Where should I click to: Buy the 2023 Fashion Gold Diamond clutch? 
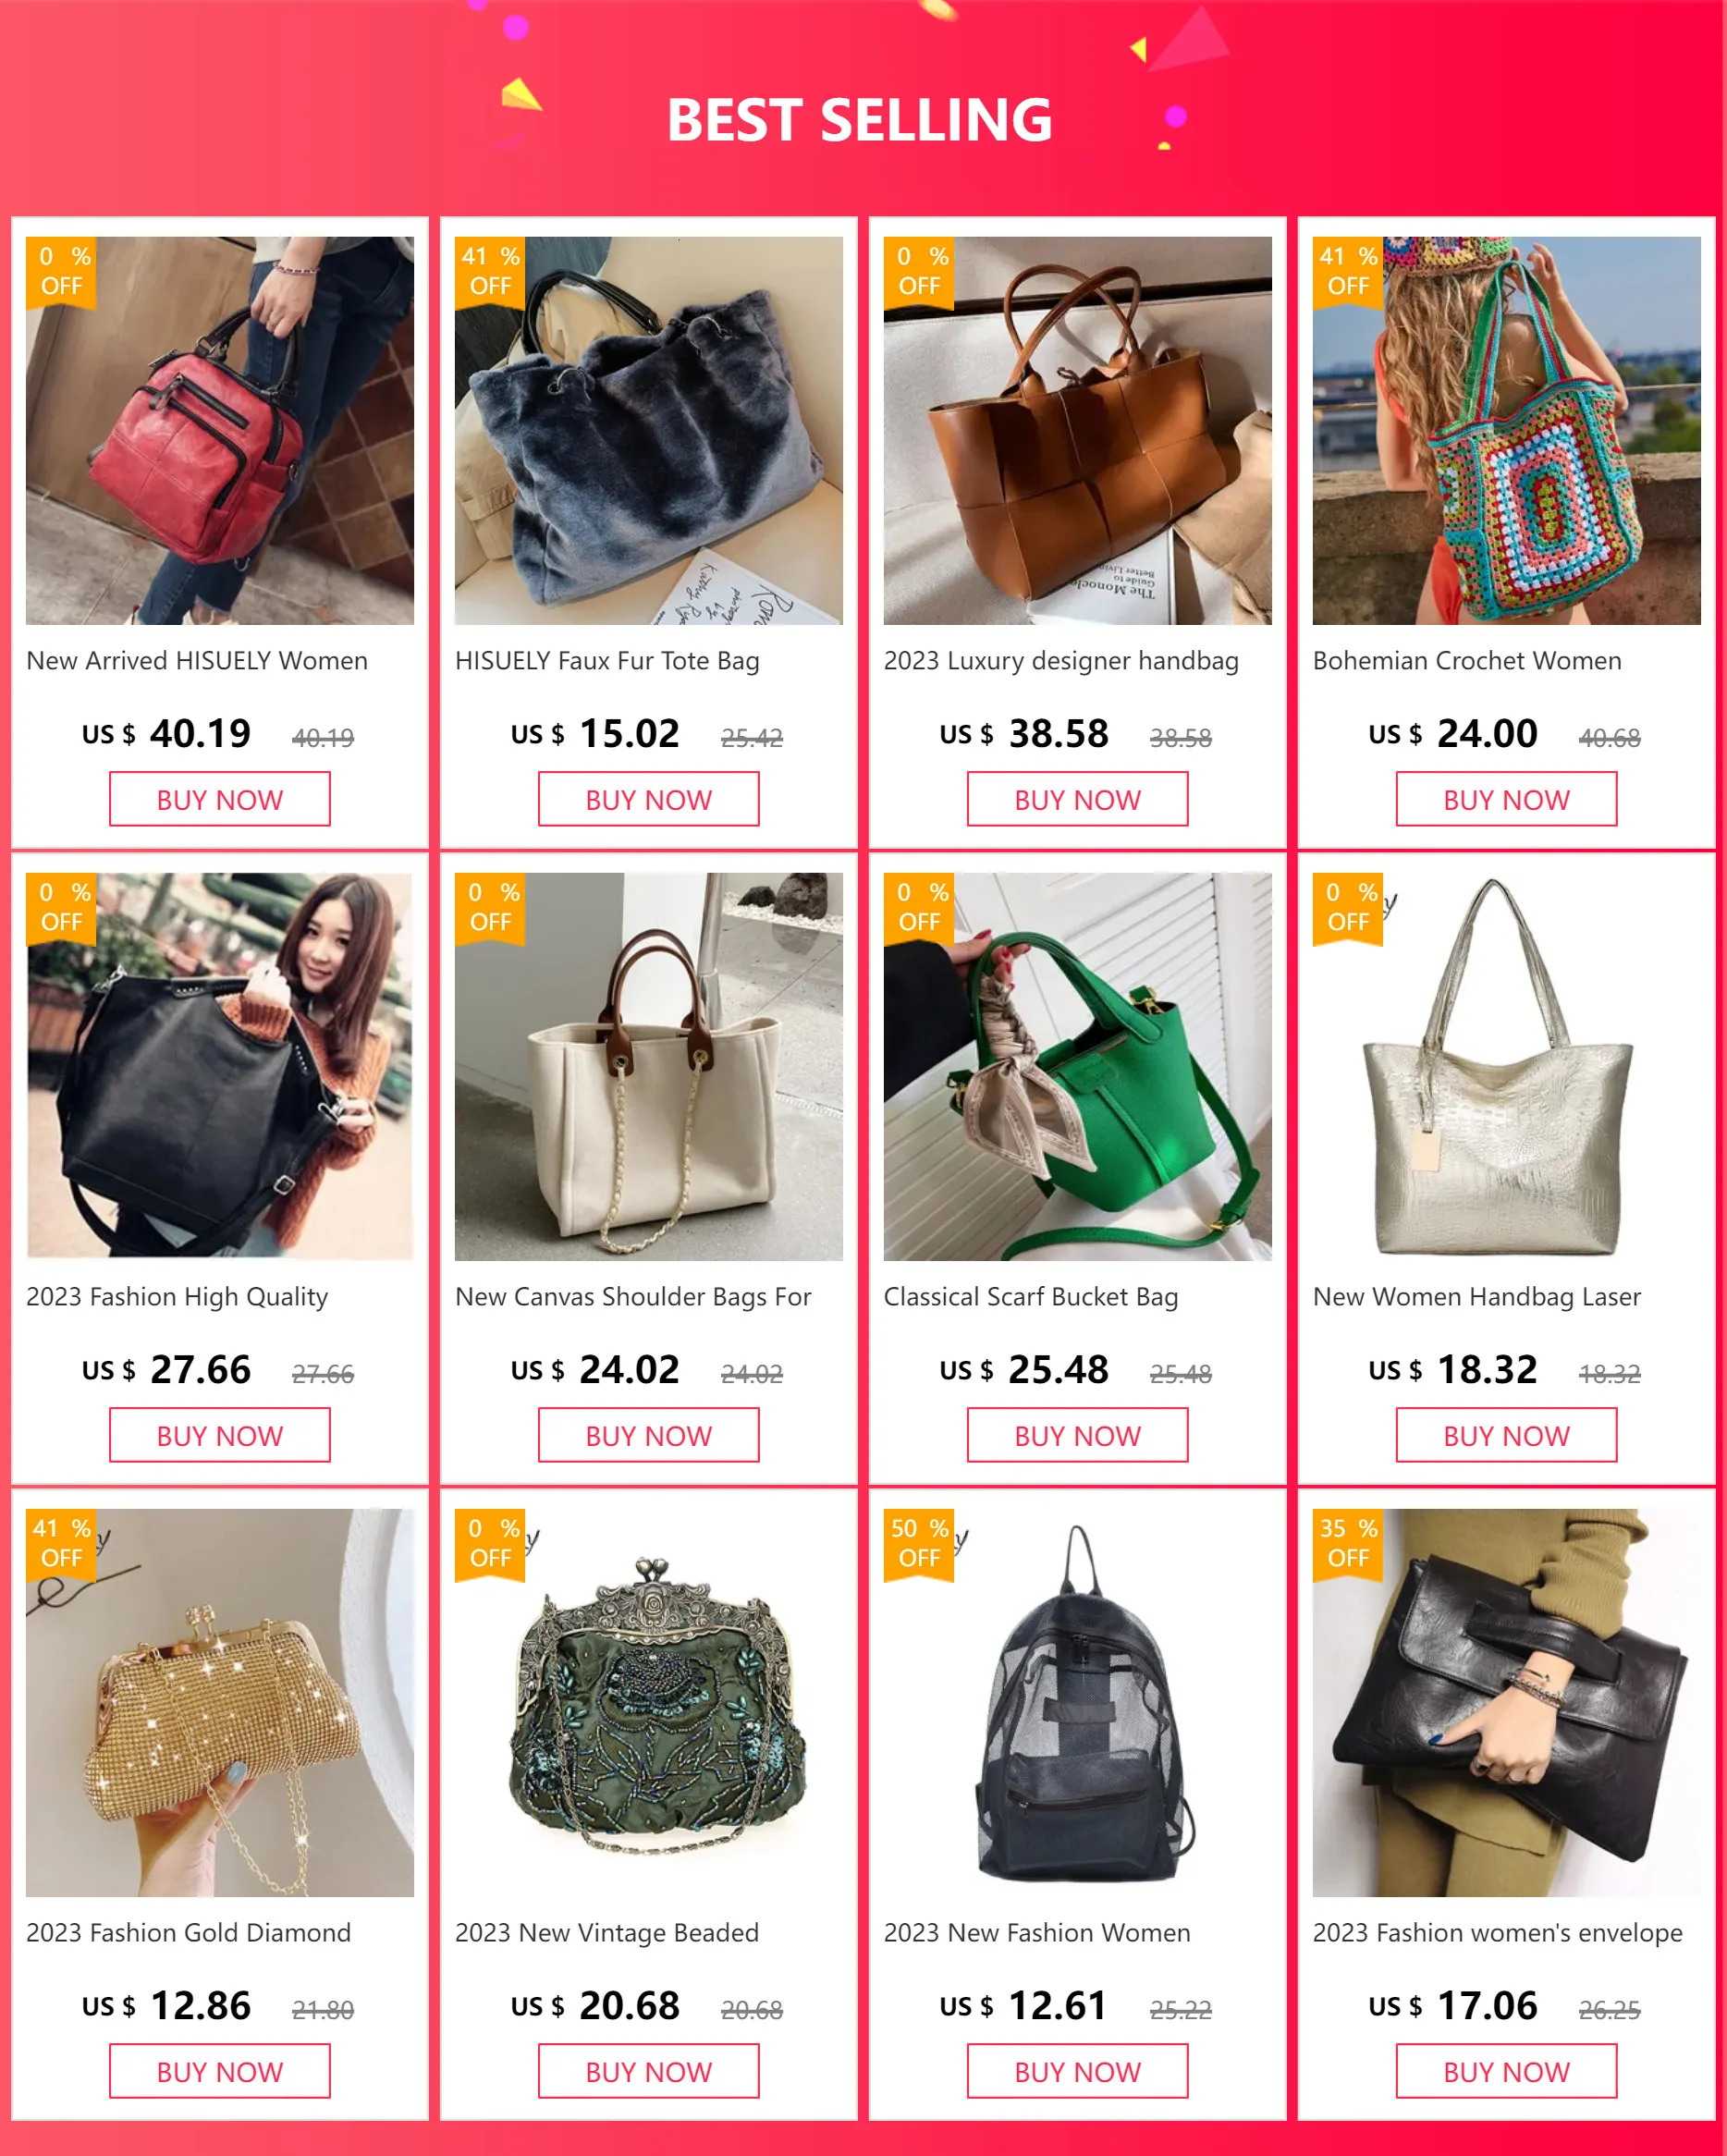pos(220,2071)
